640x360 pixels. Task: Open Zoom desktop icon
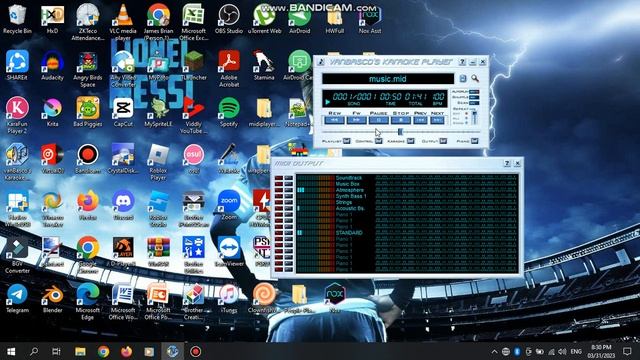[229, 205]
